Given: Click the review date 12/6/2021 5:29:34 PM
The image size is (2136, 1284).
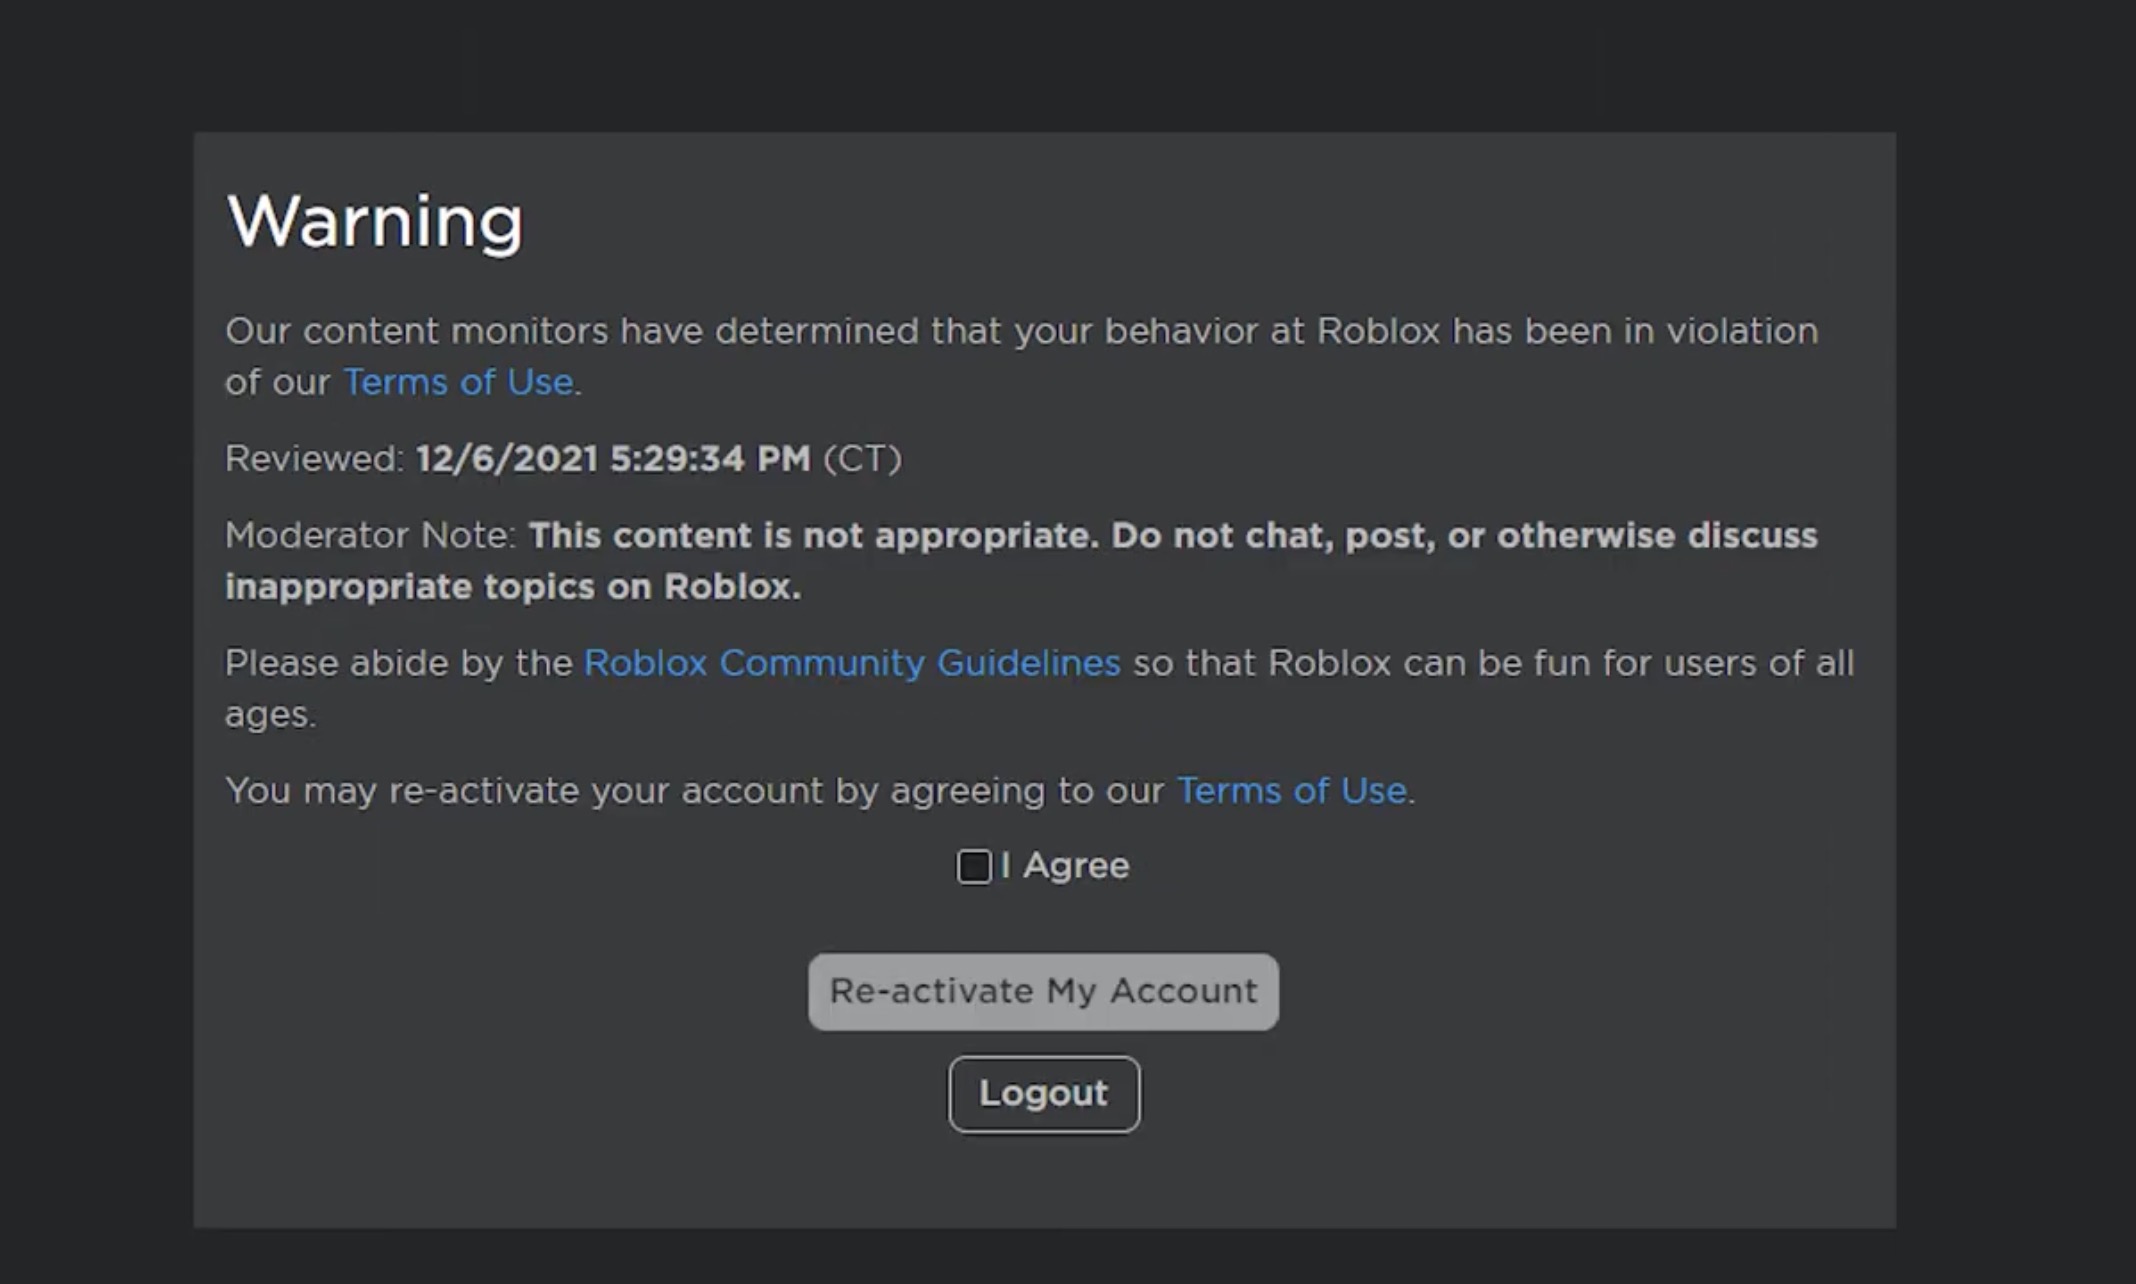Looking at the screenshot, I should point(613,459).
